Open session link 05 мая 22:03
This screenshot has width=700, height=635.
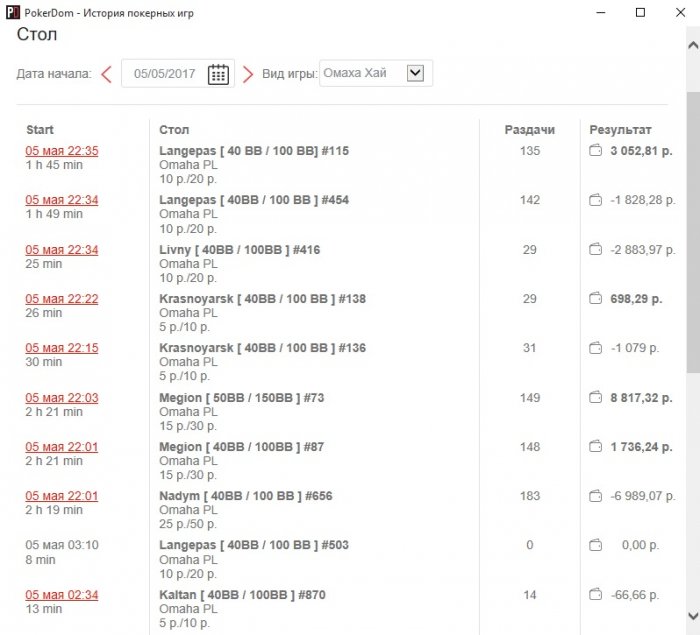[62, 398]
